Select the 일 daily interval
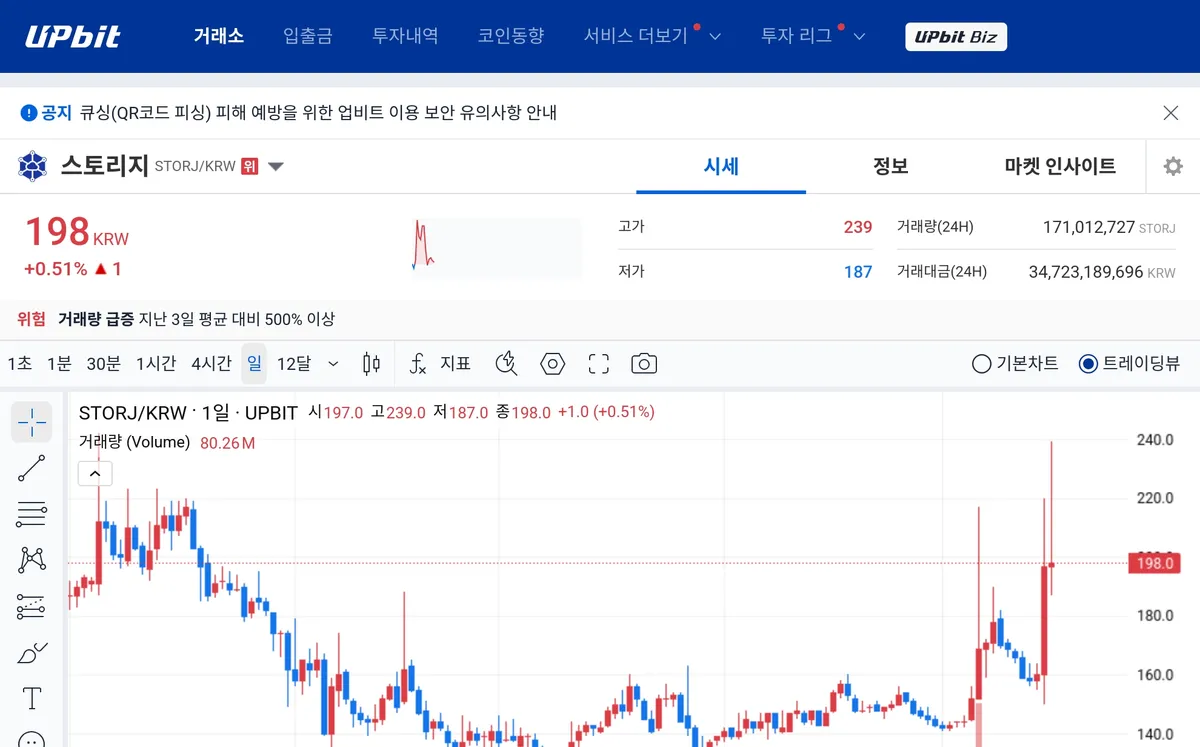Viewport: 1200px width, 747px height. 254,364
